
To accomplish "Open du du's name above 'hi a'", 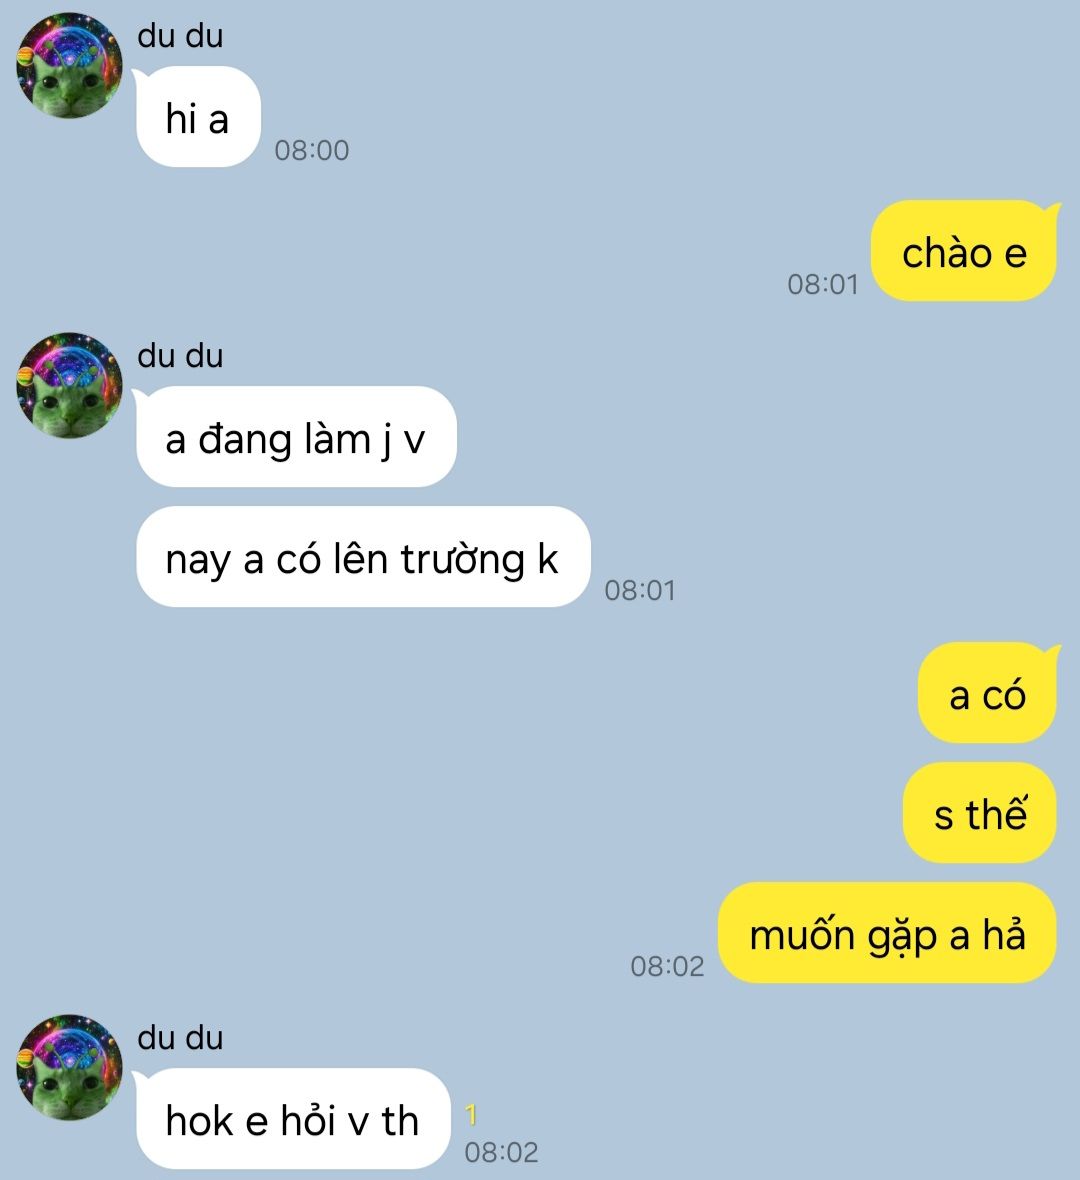I will pos(181,36).
